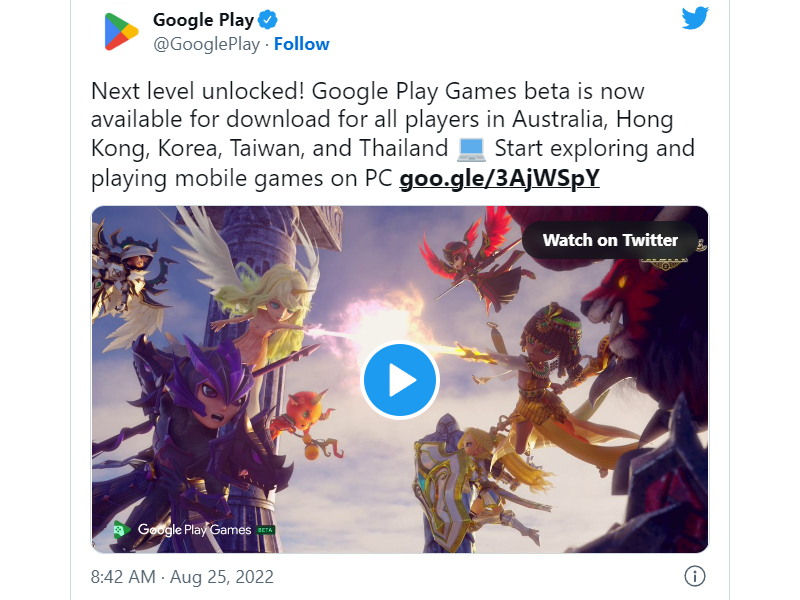The width and height of the screenshot is (800, 600).
Task: Click the blue verified badge
Action: (267, 20)
